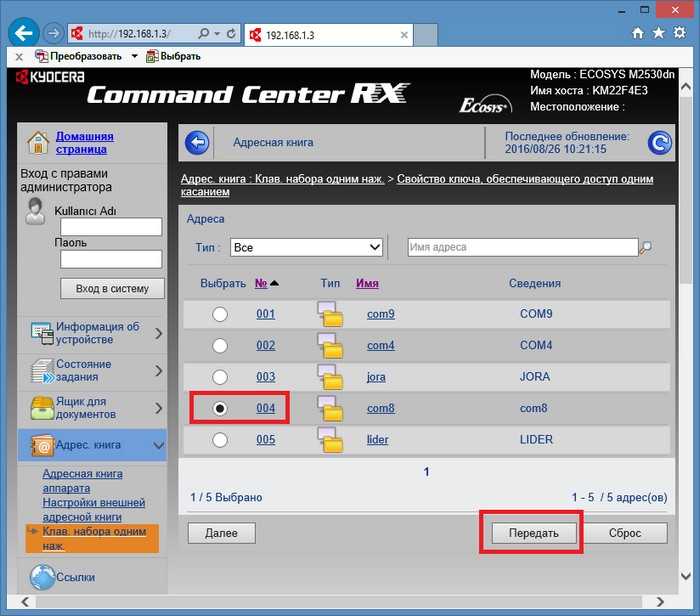Click the horizontal scrollbar right arrow
Viewport: 700px width, 616px height.
click(660, 602)
